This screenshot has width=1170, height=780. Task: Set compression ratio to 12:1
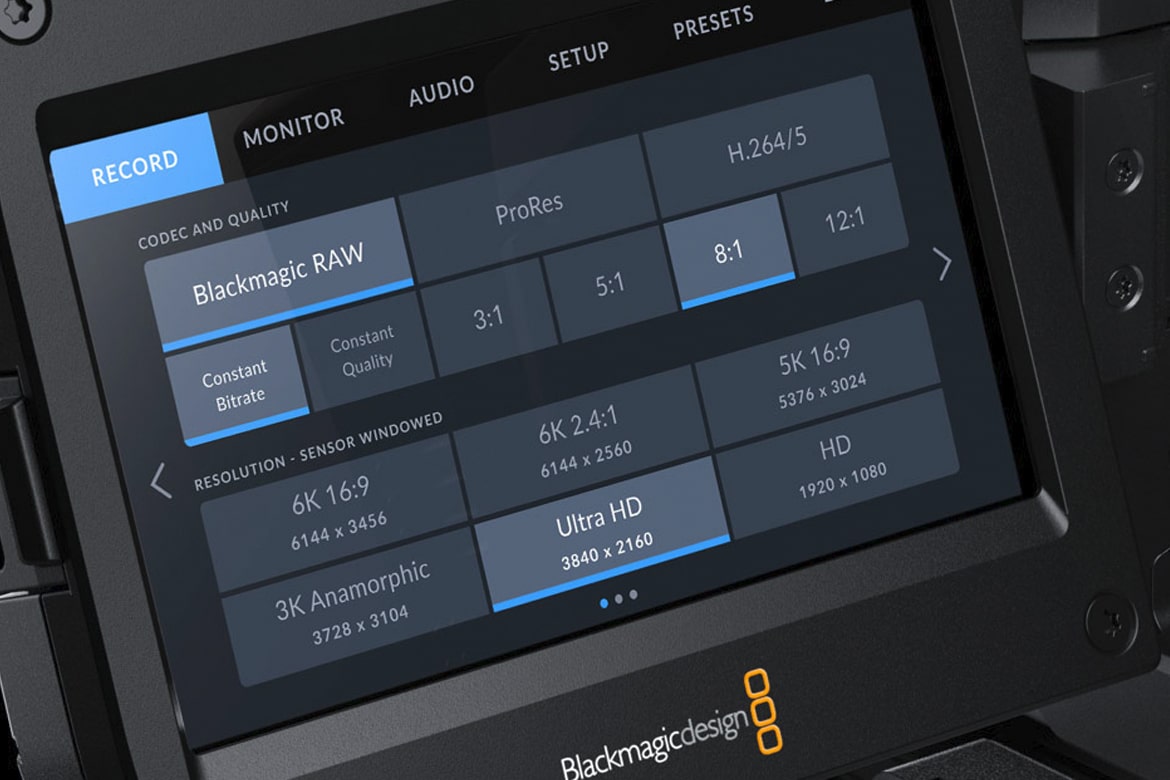[x=844, y=221]
